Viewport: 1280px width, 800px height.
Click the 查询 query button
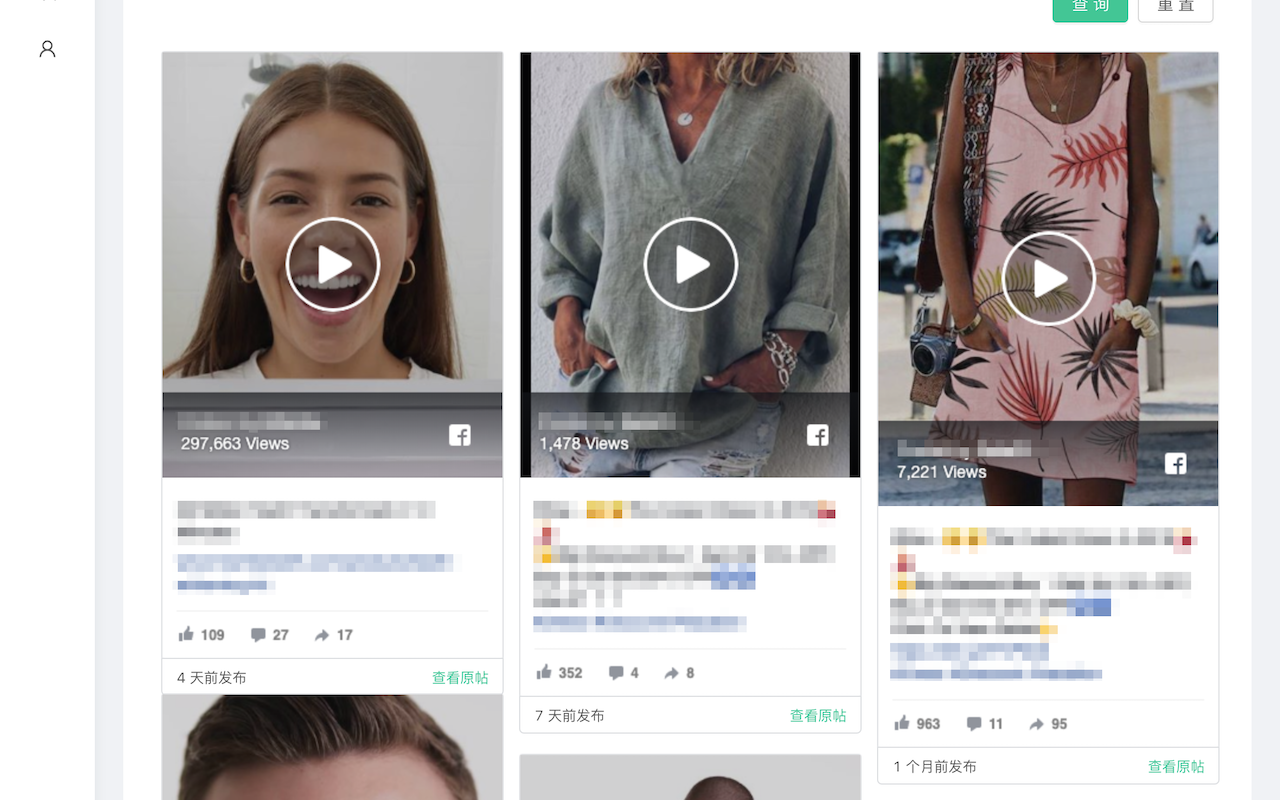[x=1090, y=6]
